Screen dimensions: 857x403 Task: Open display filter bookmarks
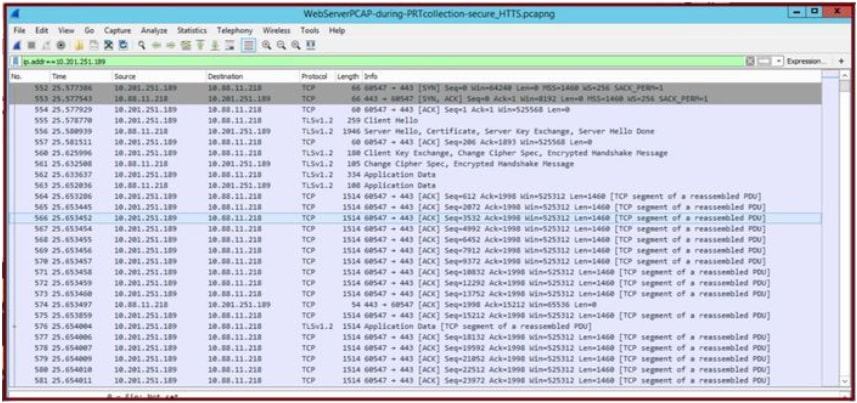[x=16, y=61]
